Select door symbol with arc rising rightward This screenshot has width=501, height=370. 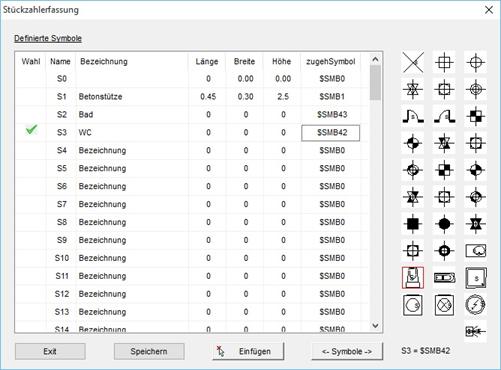tap(444, 116)
